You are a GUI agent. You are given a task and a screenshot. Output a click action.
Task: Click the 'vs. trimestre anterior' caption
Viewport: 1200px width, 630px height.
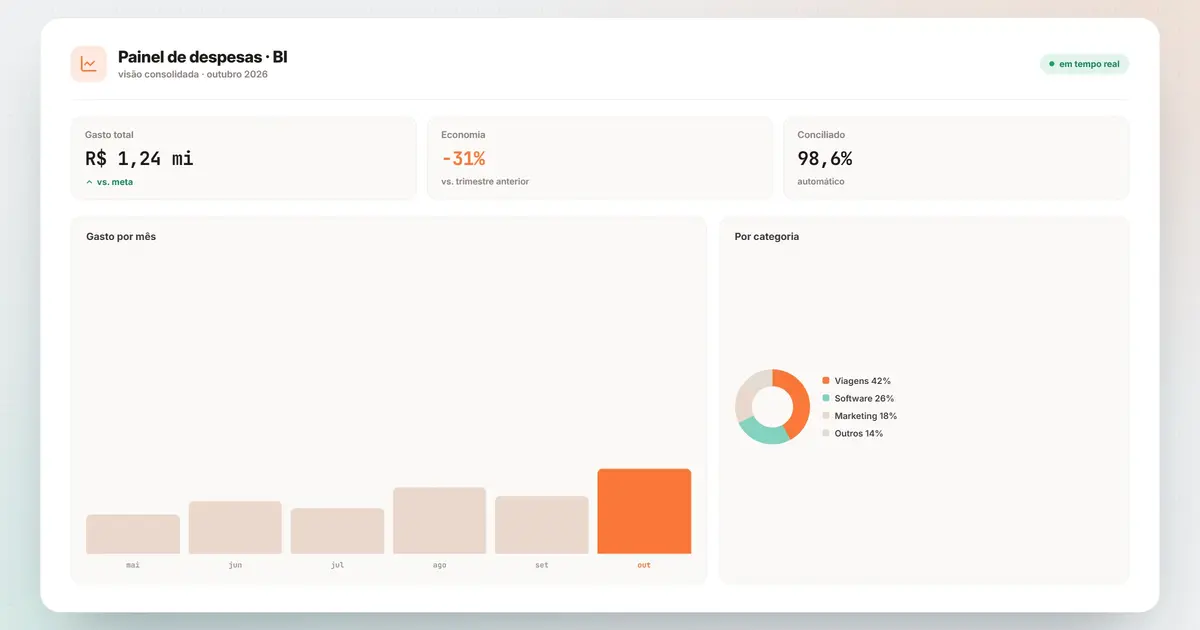pyautogui.click(x=485, y=182)
